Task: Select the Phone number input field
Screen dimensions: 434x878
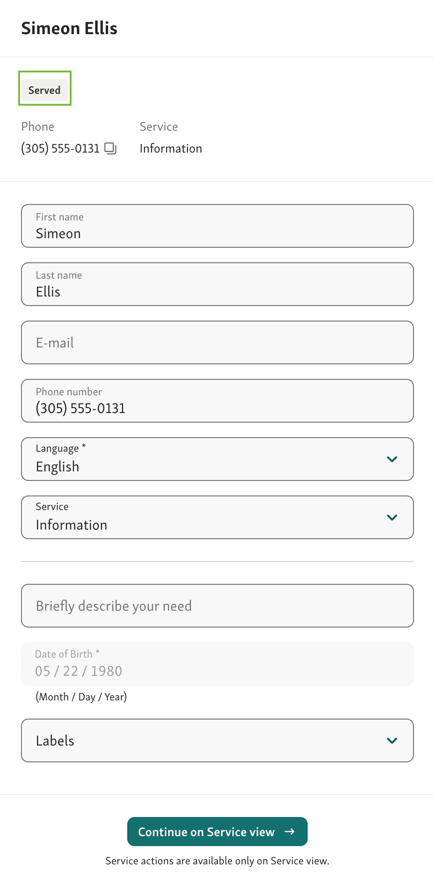Action: pos(217,401)
